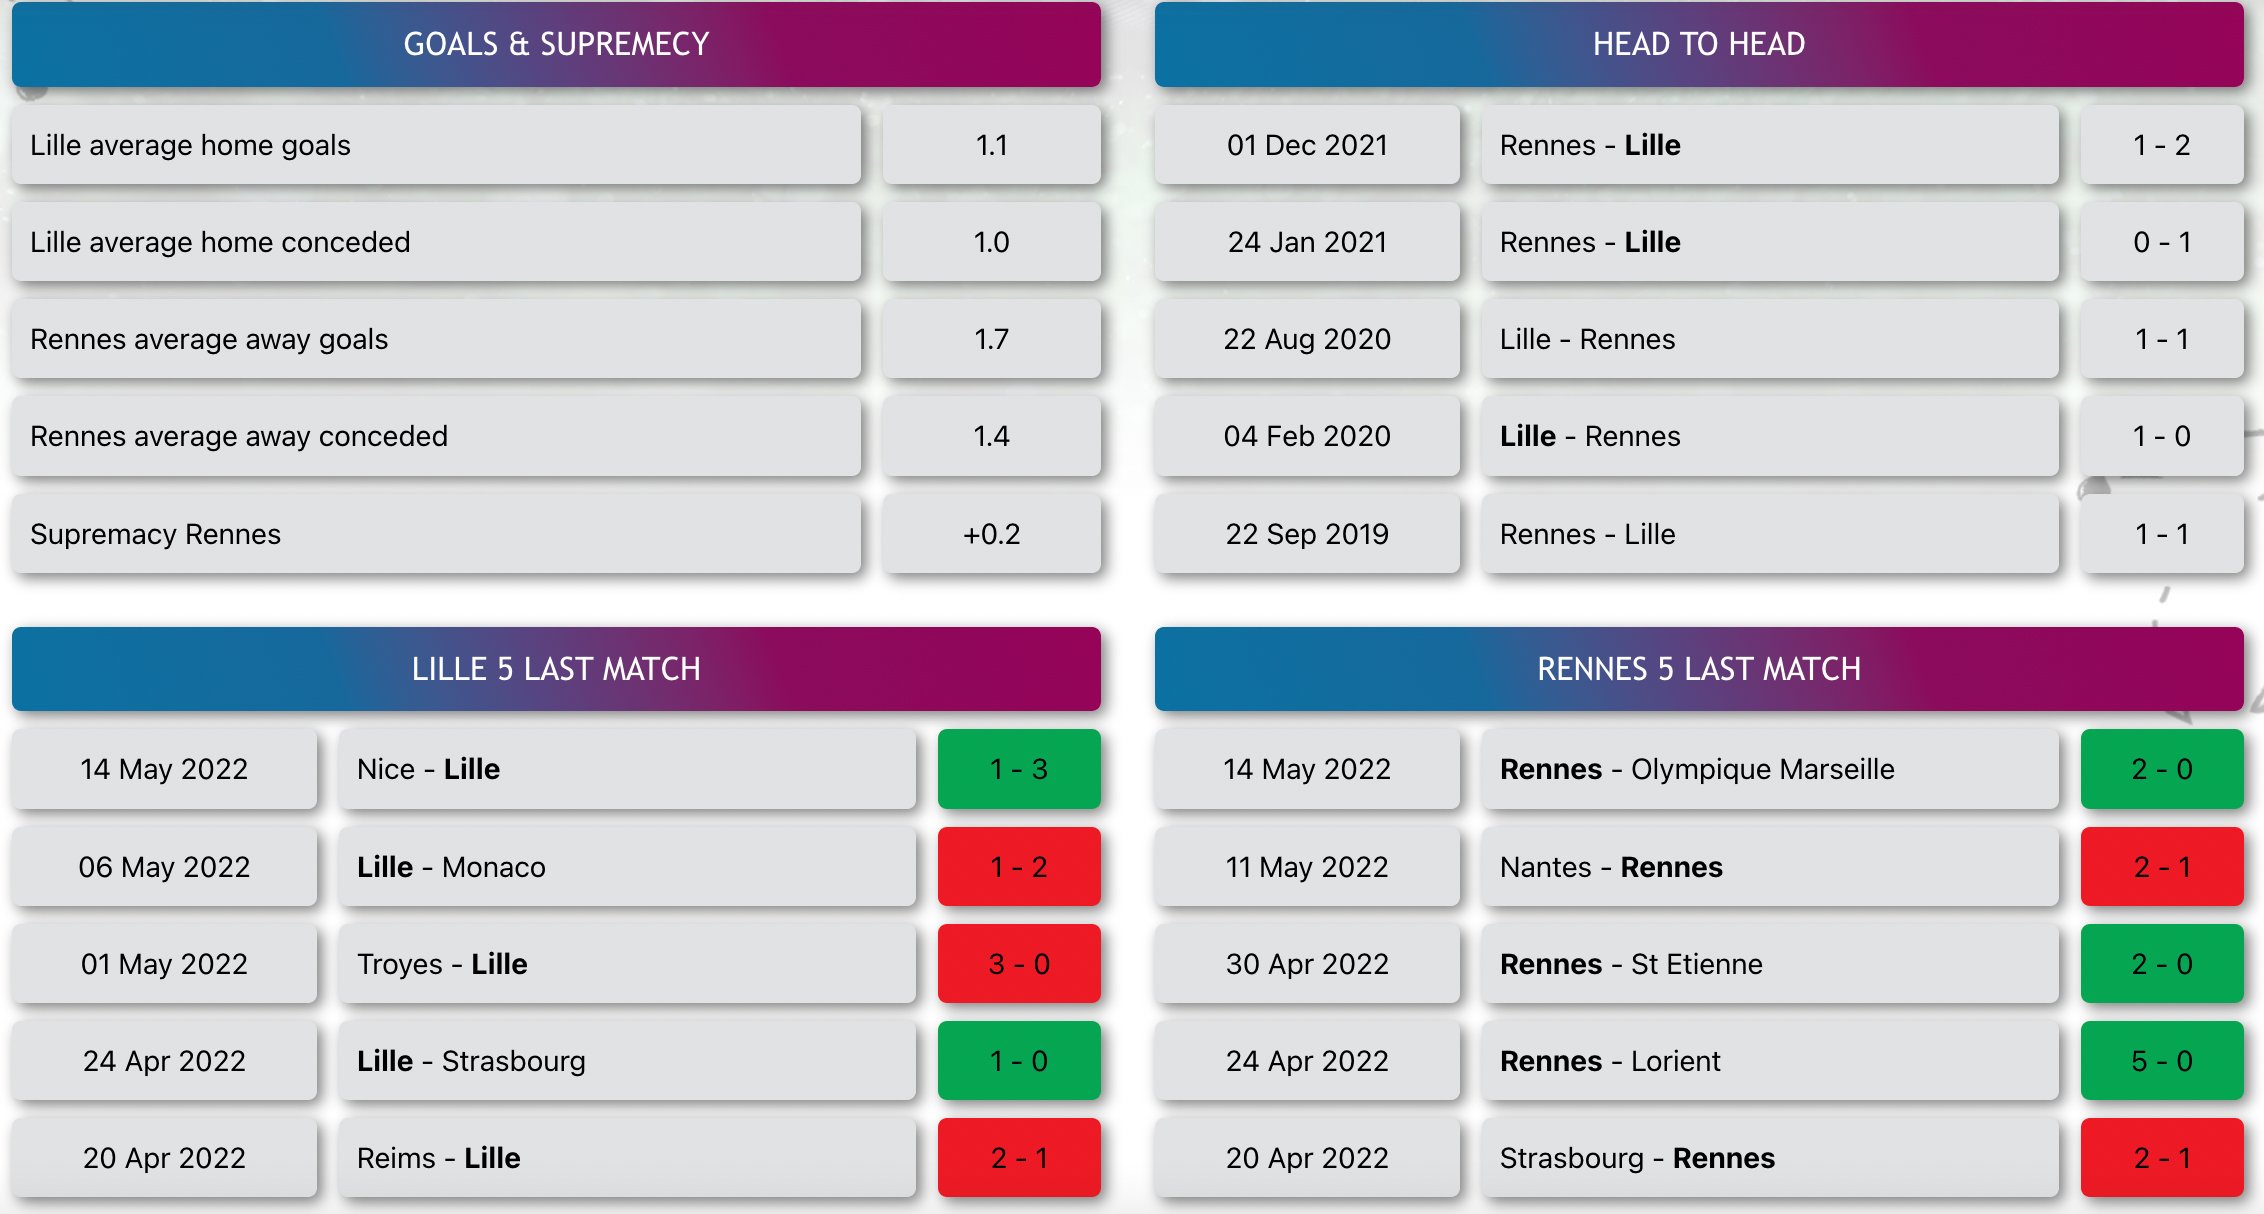Select the Lille - Monaco match row

pos(627,867)
